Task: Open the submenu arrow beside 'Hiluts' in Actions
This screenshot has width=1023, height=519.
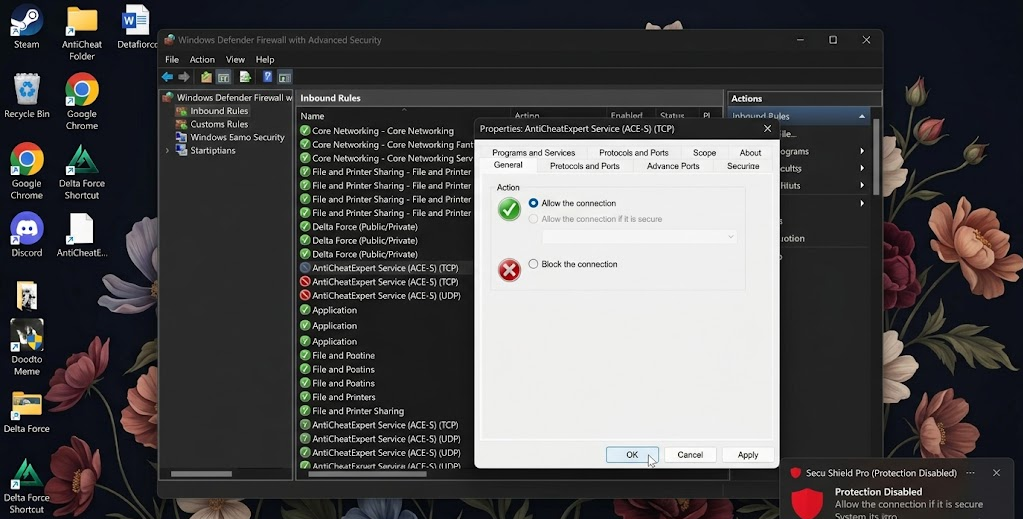Action: [x=862, y=185]
